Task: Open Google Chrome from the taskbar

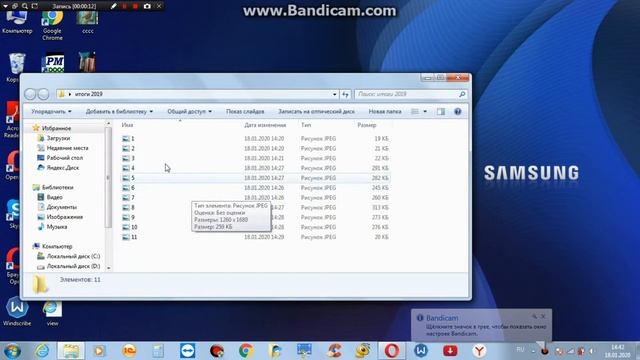Action: (x=246, y=351)
